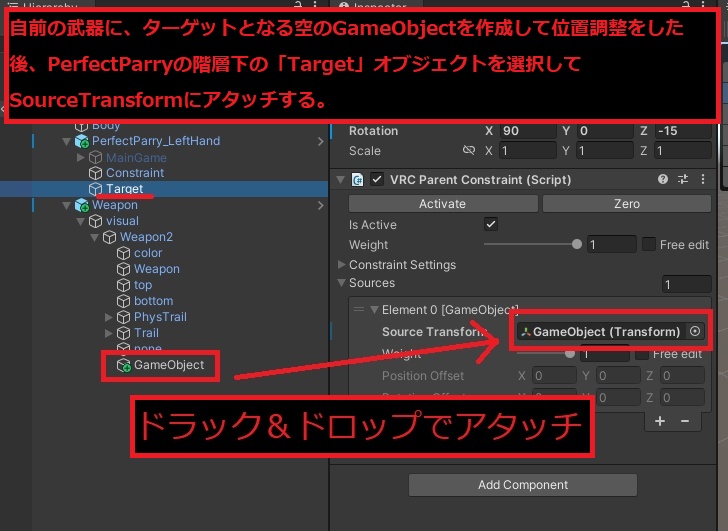The height and width of the screenshot is (531, 728).
Task: Click the PerfectParry_LeftHand prefab cube icon
Action: [82, 141]
